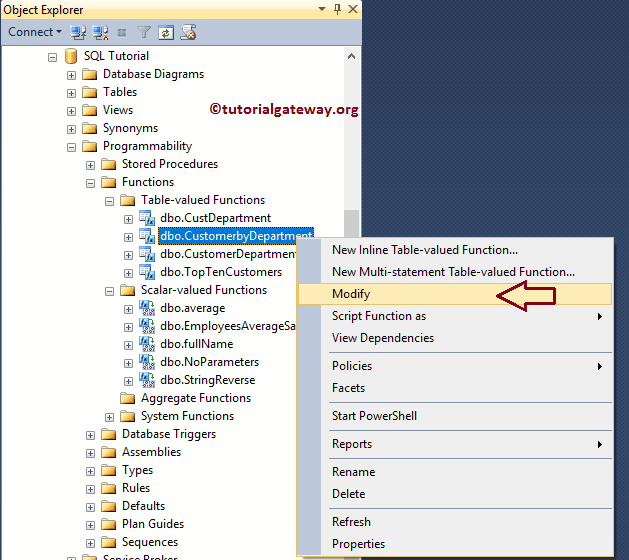Select the Plan Guides tree item
Viewport: 629px width, 560px height.
click(x=153, y=524)
